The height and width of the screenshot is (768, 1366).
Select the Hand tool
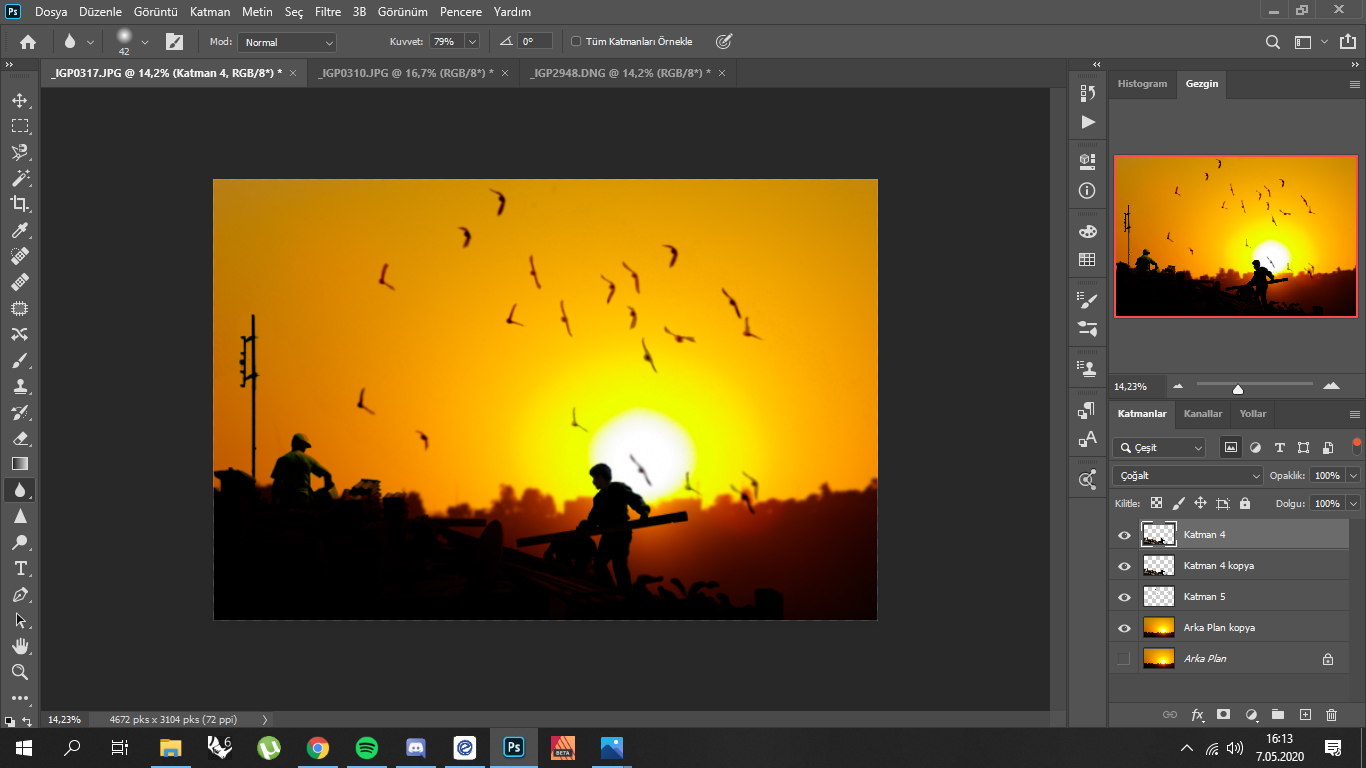point(20,646)
